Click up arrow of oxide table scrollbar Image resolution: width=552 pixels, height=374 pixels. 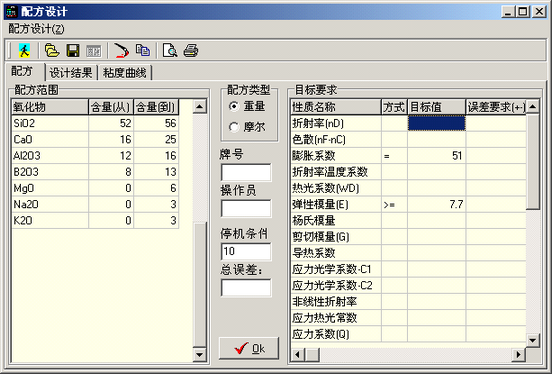click(200, 106)
